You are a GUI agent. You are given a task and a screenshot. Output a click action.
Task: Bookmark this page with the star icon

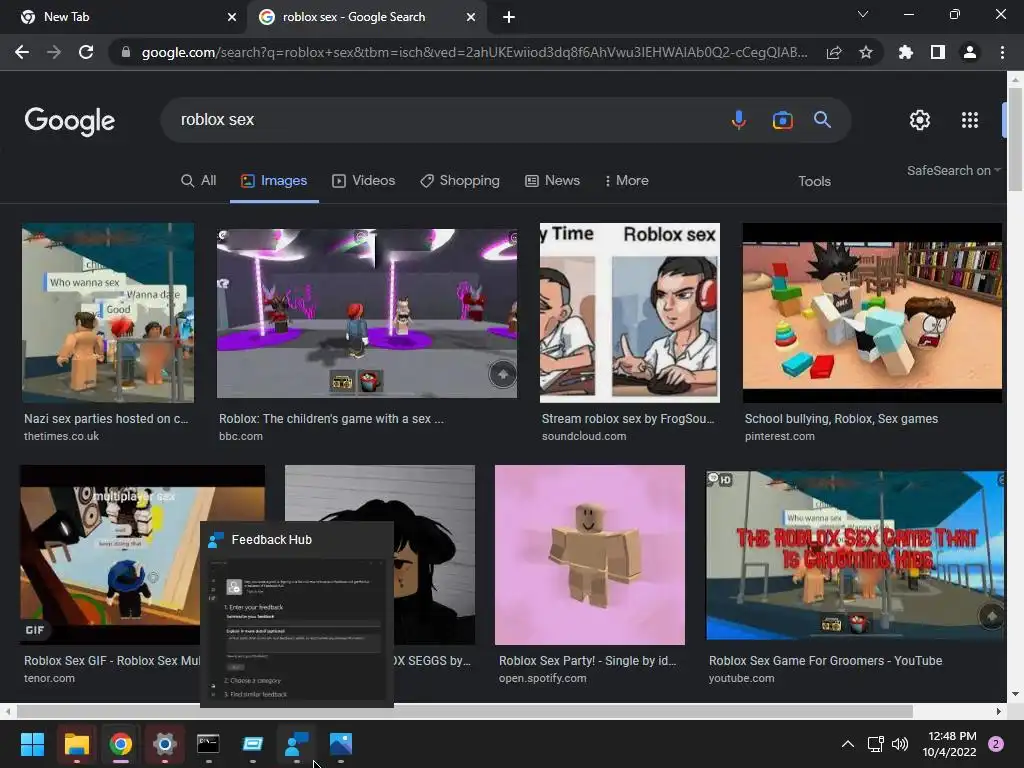[x=866, y=52]
